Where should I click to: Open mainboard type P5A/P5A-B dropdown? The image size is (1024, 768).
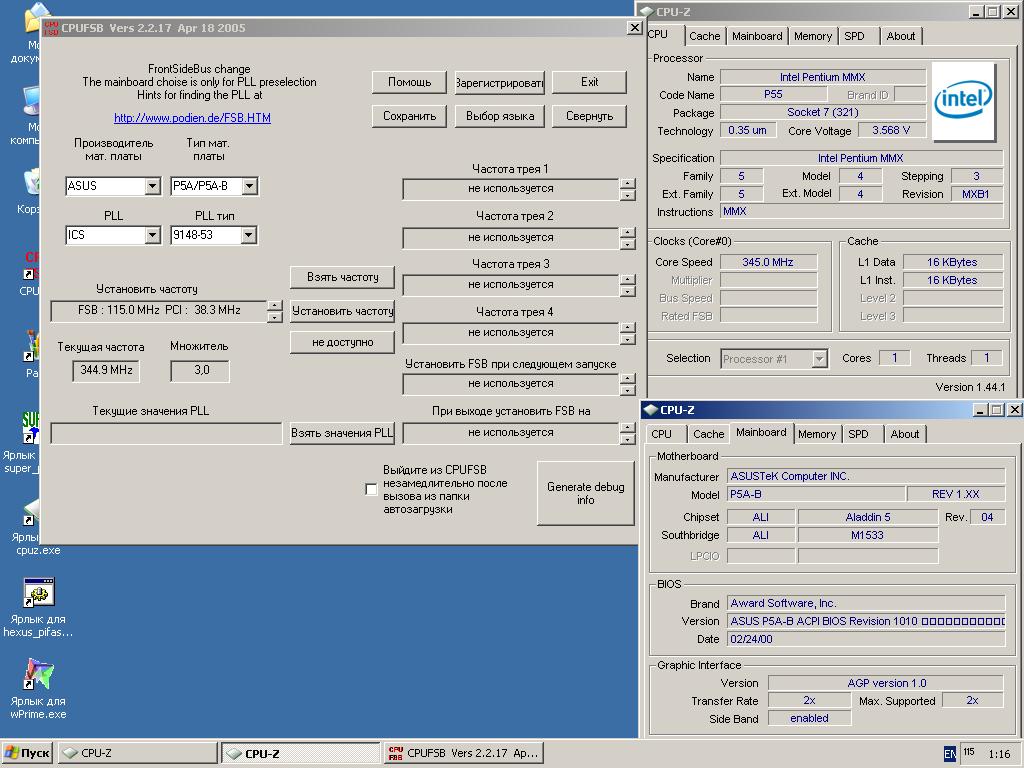[x=249, y=186]
